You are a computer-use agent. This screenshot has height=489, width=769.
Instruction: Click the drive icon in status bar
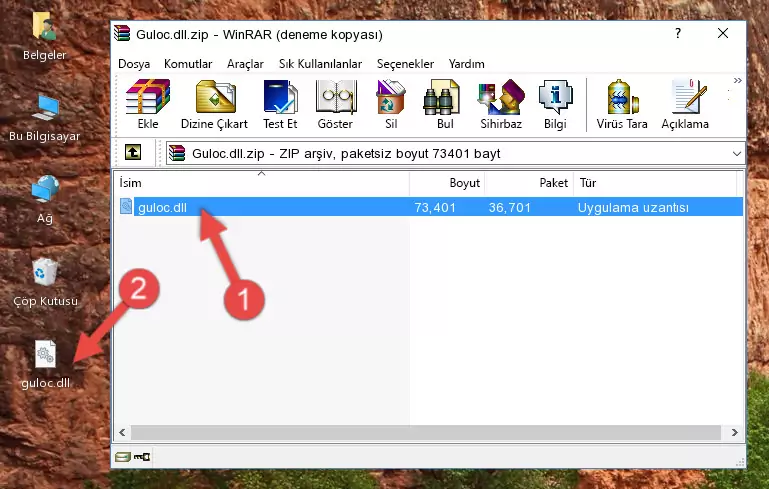pyautogui.click(x=123, y=457)
